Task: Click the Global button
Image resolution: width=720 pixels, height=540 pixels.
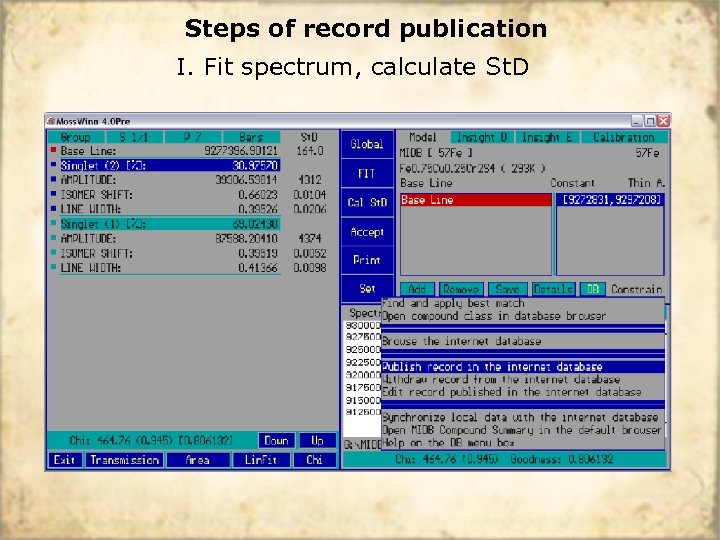Action: click(367, 144)
